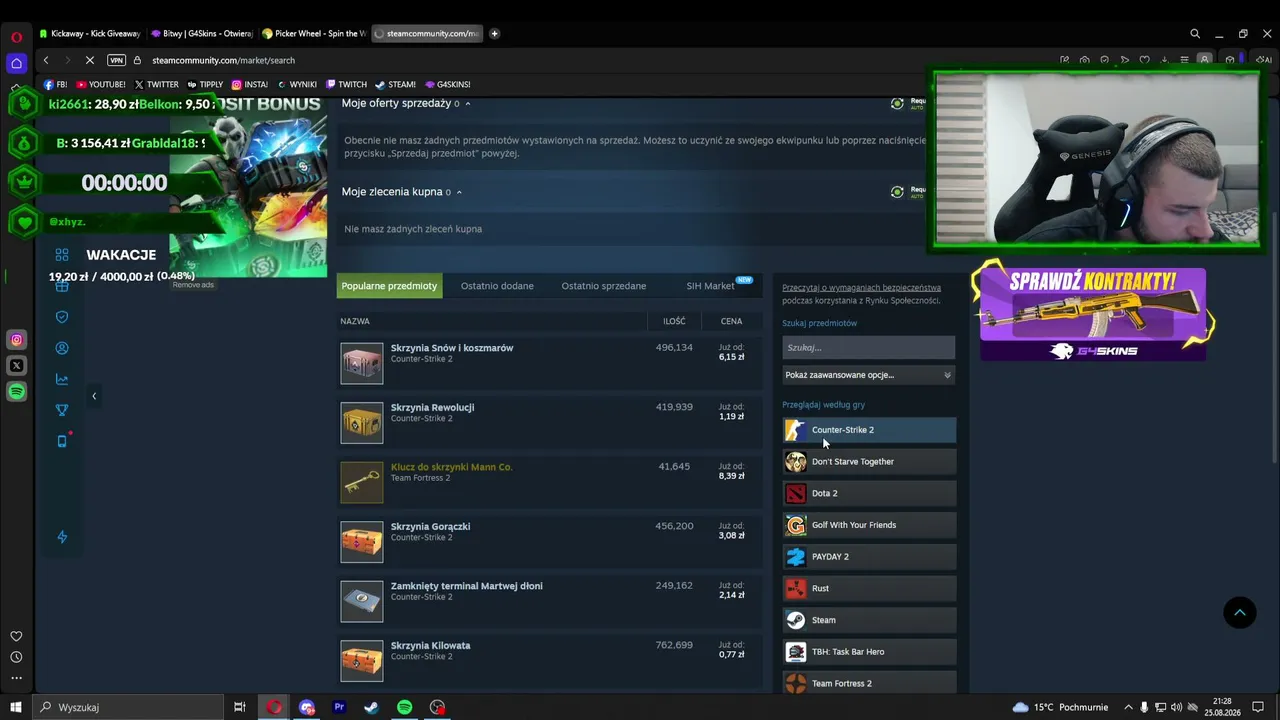Open the Opera easy setup icon
This screenshot has width=1280, height=720.
(1185, 60)
